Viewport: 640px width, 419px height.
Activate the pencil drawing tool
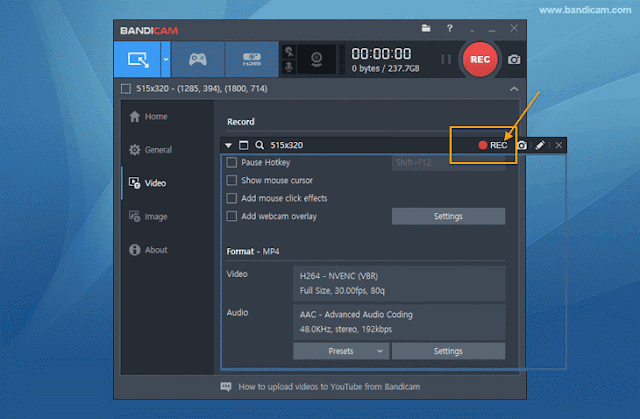pyautogui.click(x=540, y=145)
